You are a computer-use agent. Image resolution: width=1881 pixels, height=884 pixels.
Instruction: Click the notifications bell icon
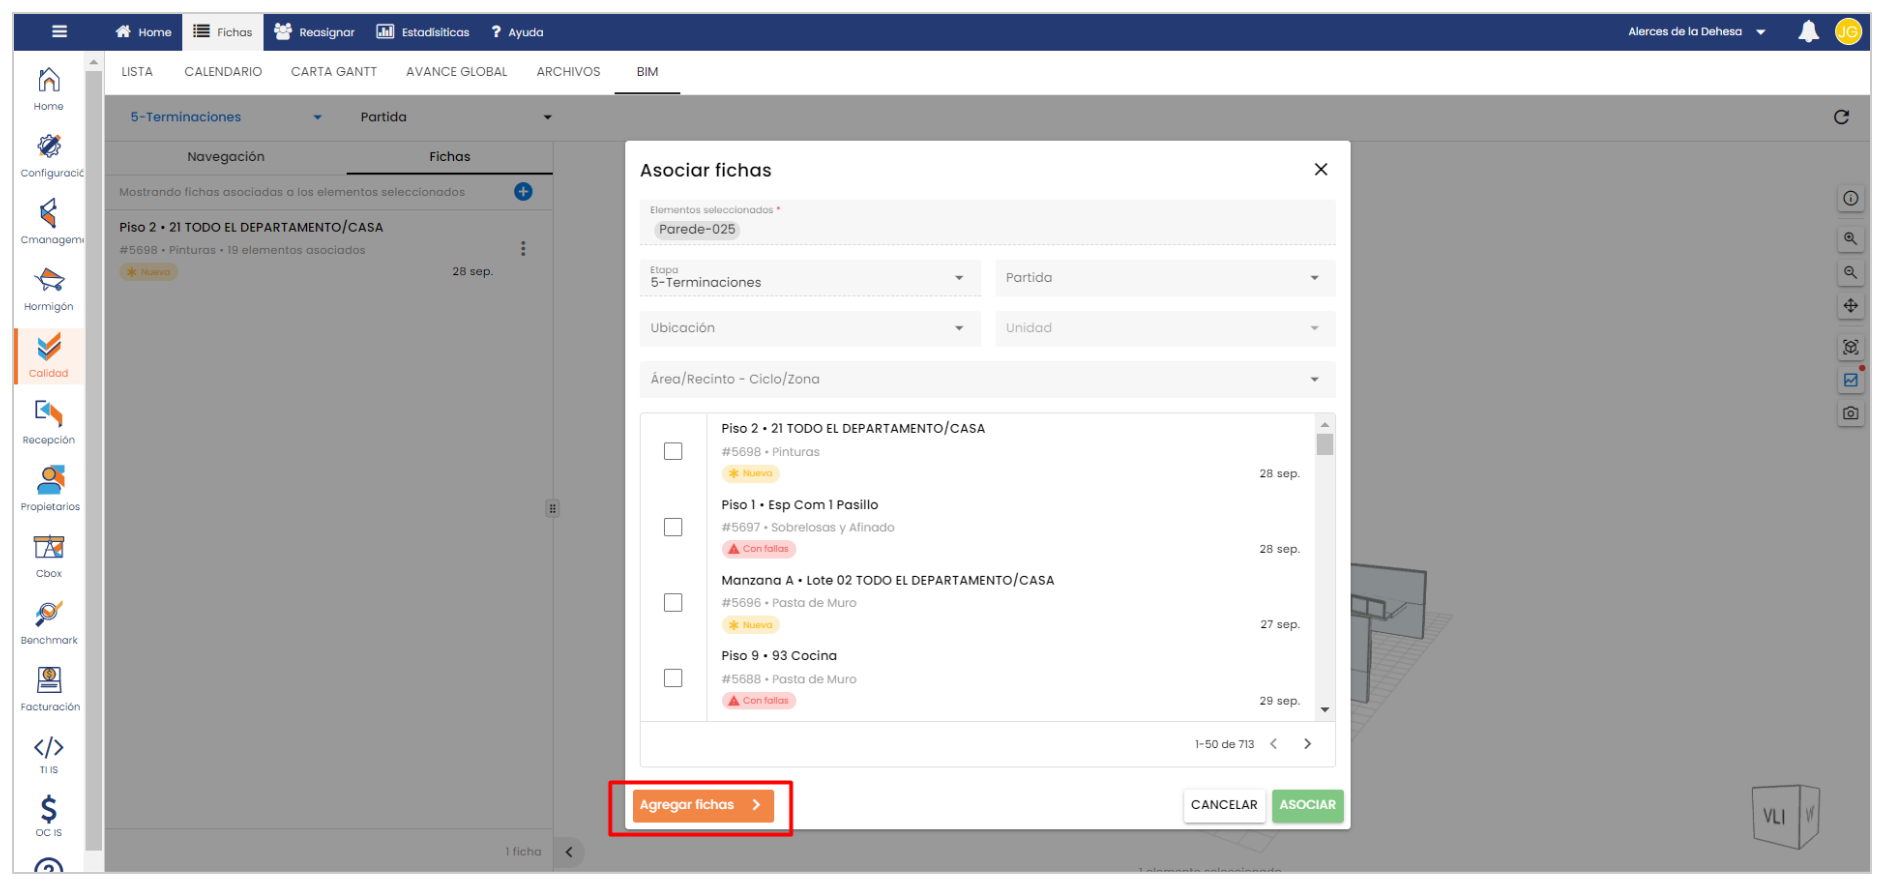click(x=1808, y=32)
